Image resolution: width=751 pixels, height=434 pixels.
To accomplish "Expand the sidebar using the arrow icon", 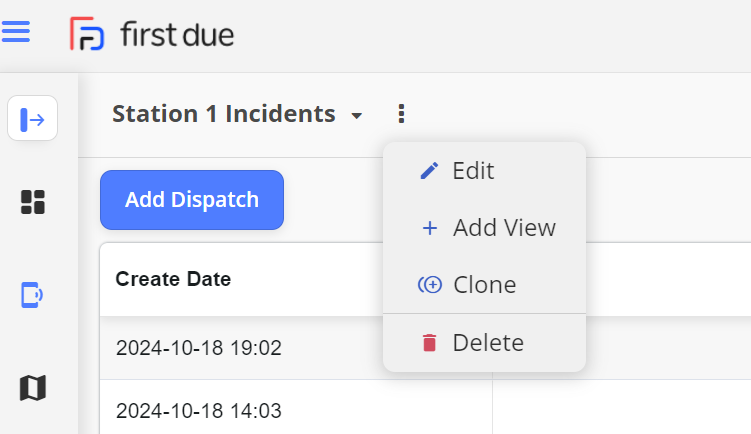I will pos(33,118).
